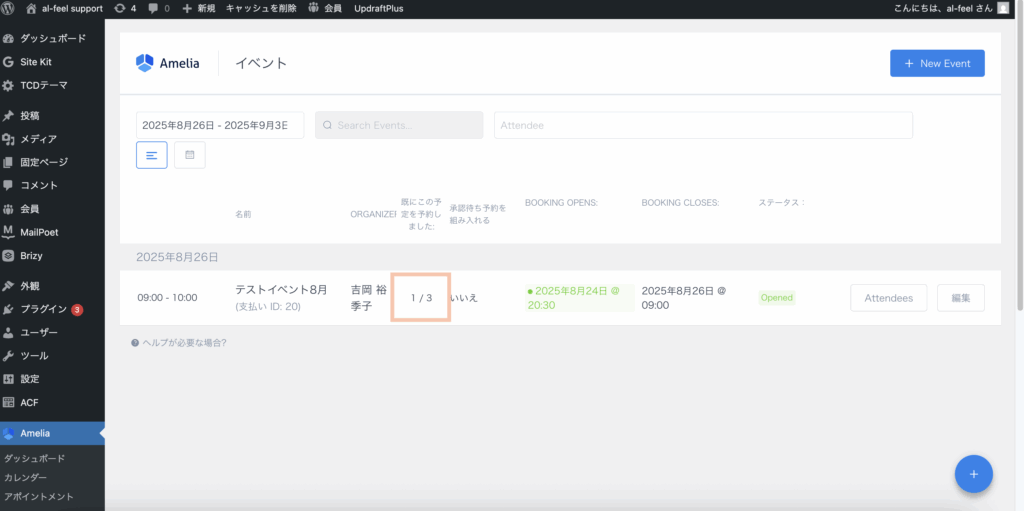The image size is (1024, 511).
Task: Switch to list view icon
Action: pyautogui.click(x=152, y=155)
